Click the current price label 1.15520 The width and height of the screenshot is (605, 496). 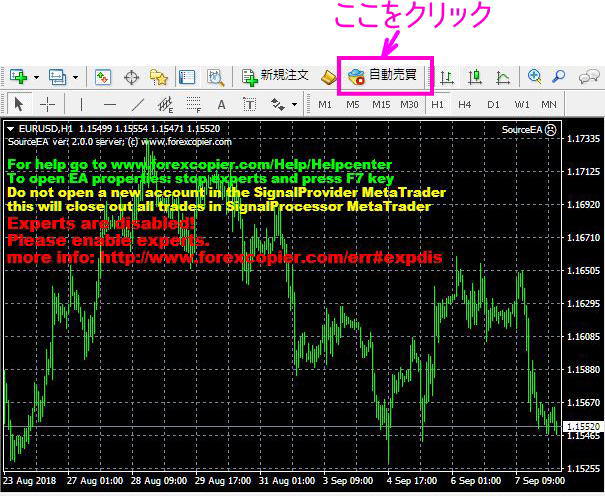pyautogui.click(x=581, y=427)
